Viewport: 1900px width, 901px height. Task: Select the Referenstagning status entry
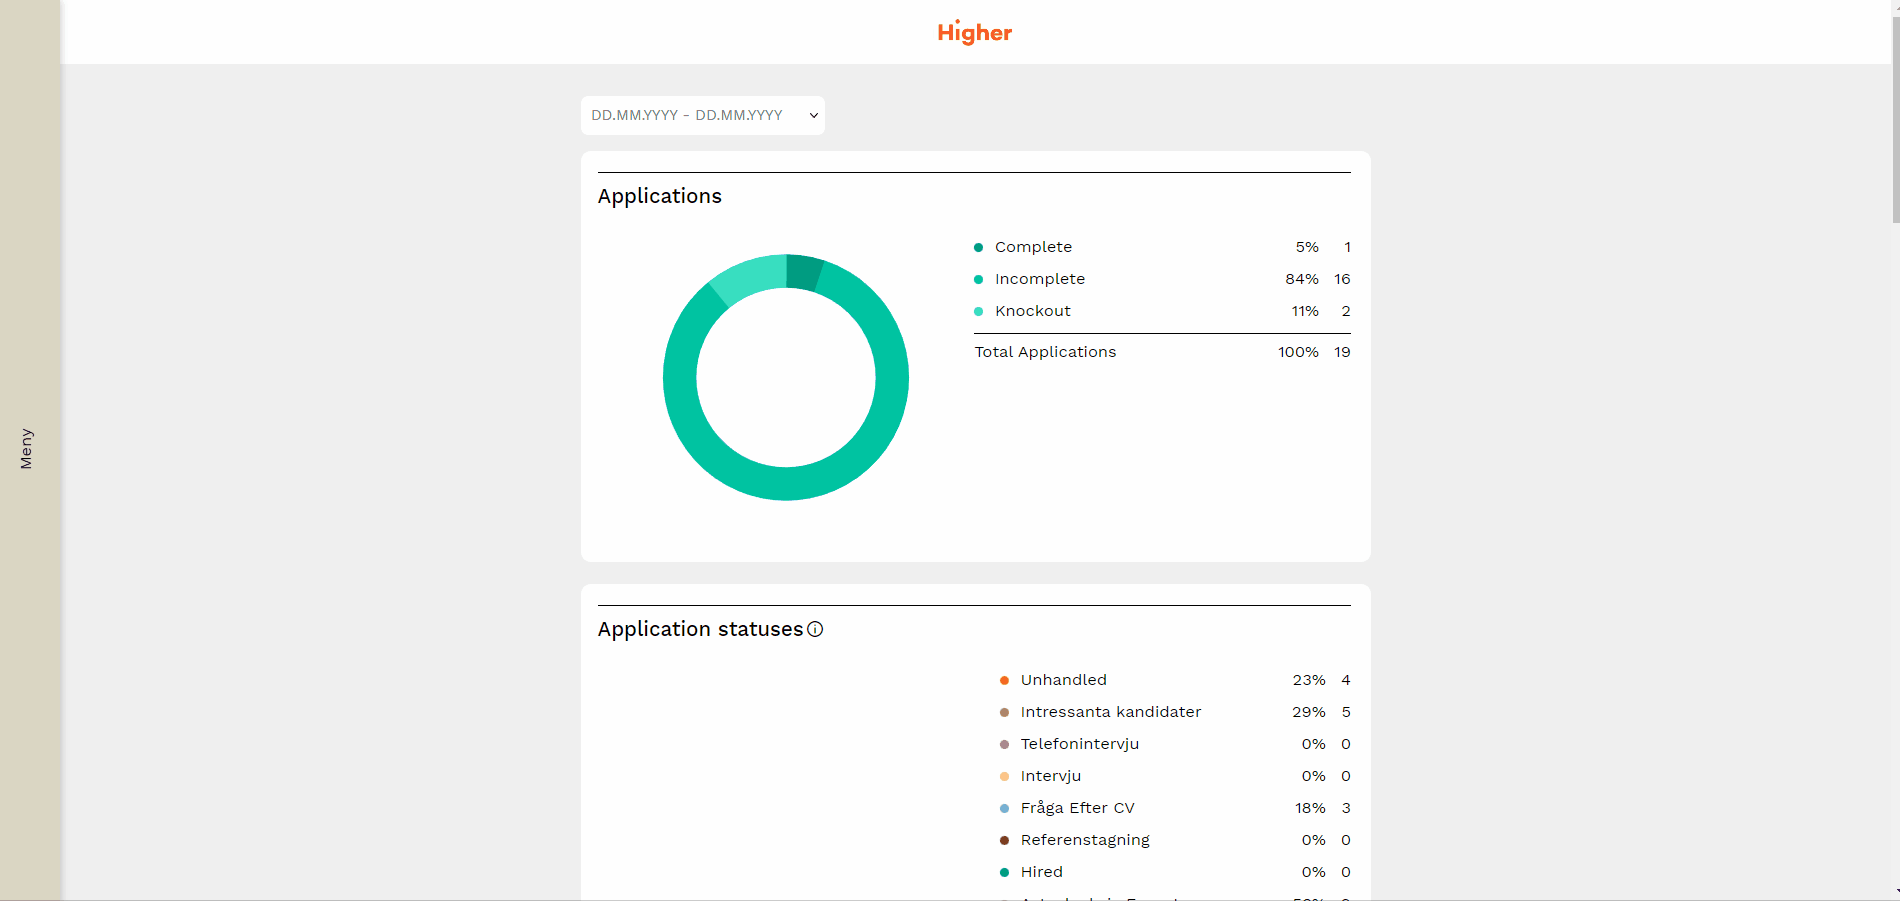click(x=1084, y=840)
